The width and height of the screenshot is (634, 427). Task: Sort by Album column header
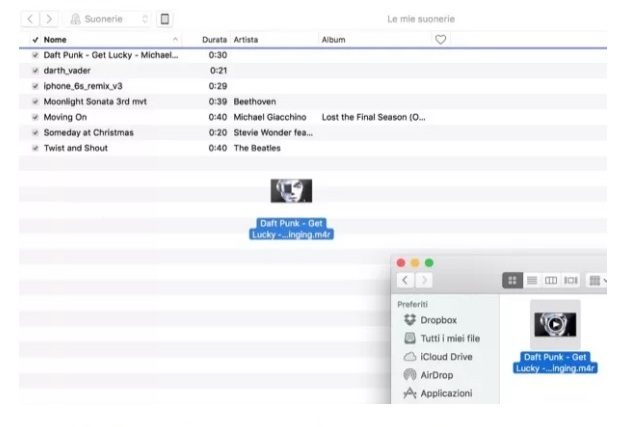[333, 40]
